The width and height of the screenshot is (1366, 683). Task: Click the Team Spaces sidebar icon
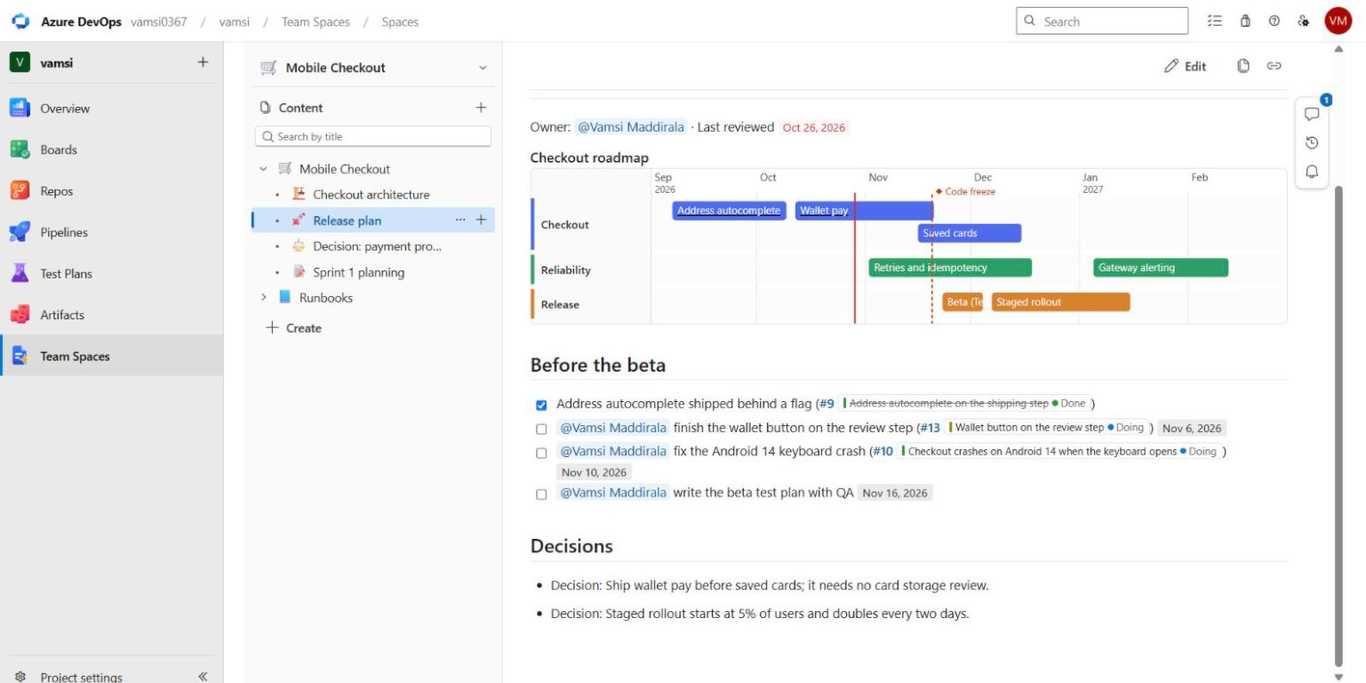(20, 356)
